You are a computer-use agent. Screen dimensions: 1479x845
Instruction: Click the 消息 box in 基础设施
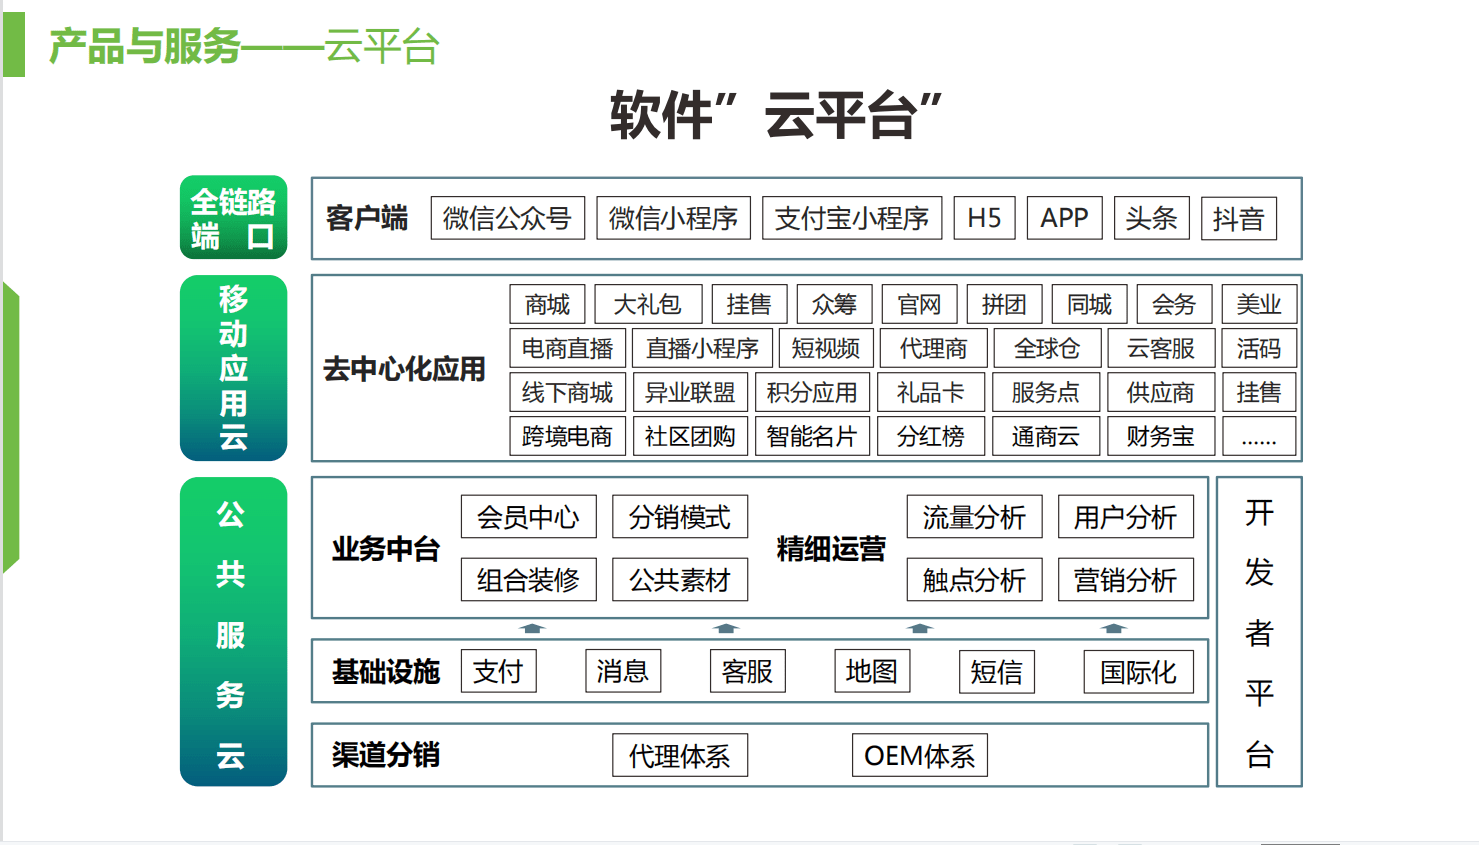click(x=623, y=671)
